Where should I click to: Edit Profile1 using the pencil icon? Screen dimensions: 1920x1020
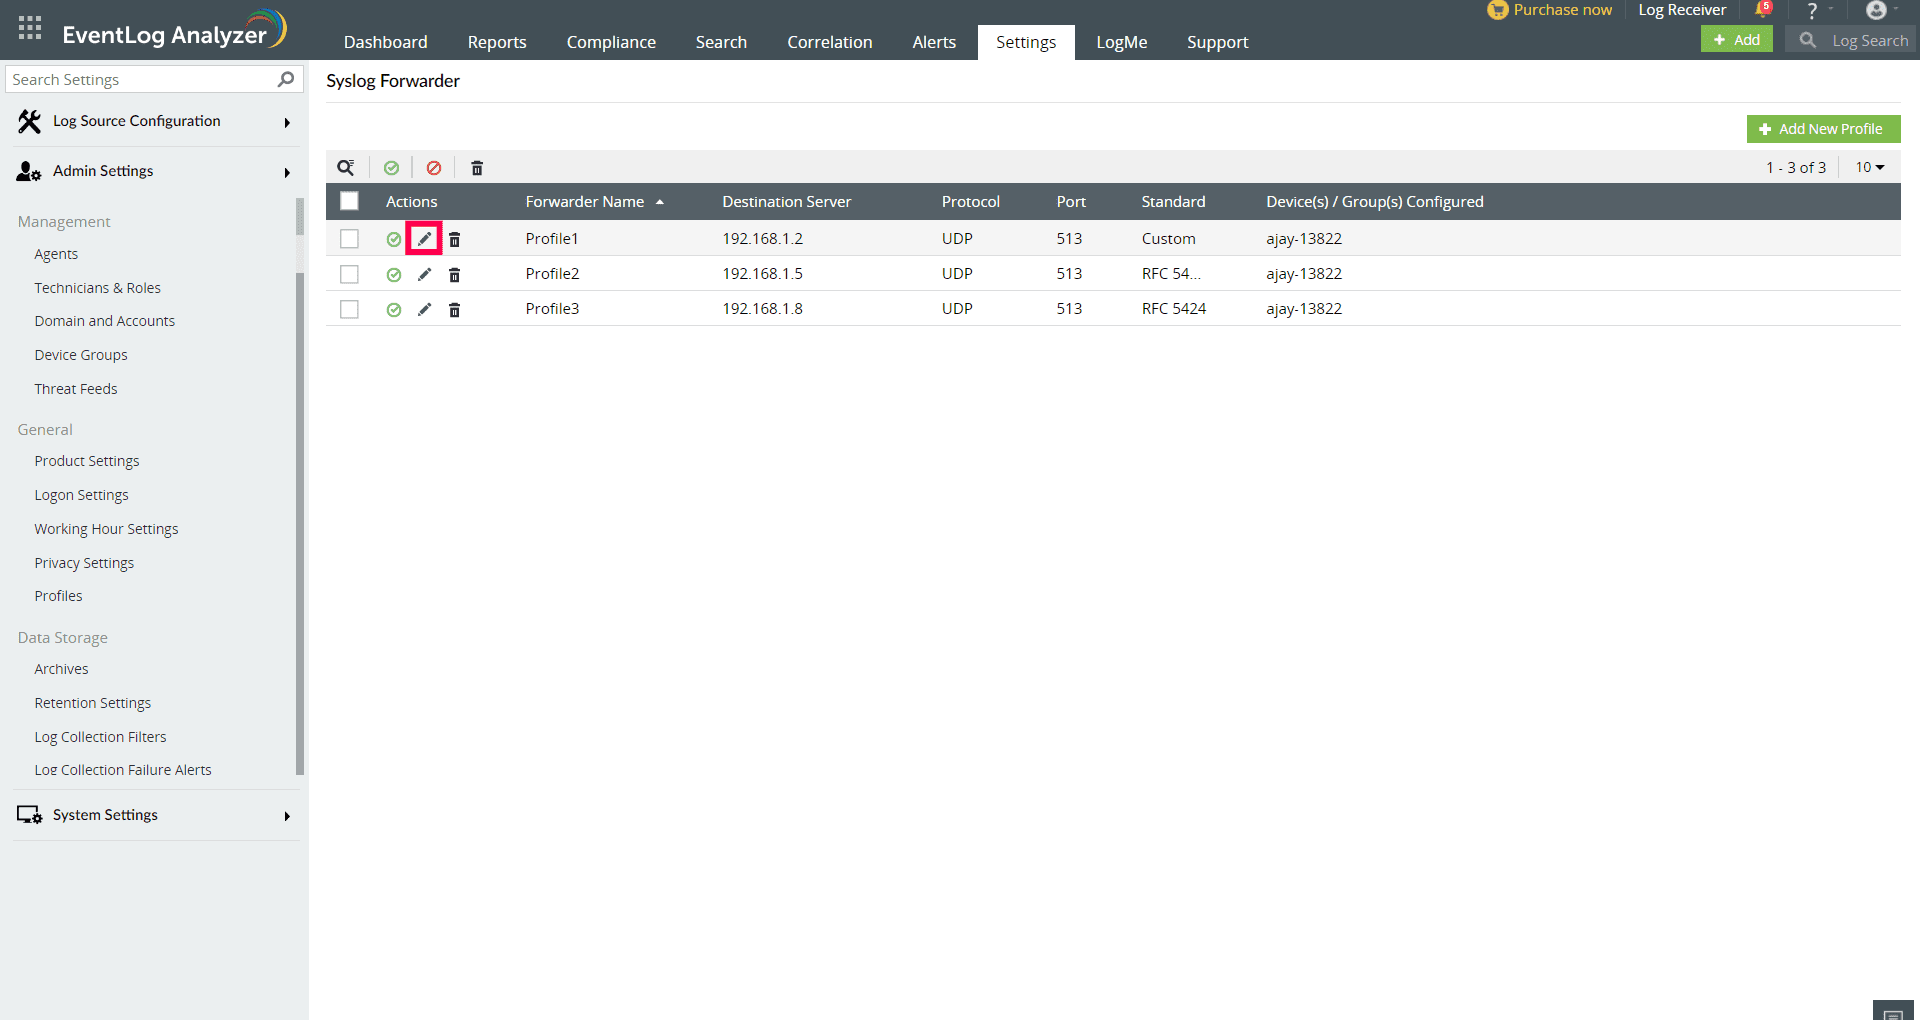[x=425, y=238]
